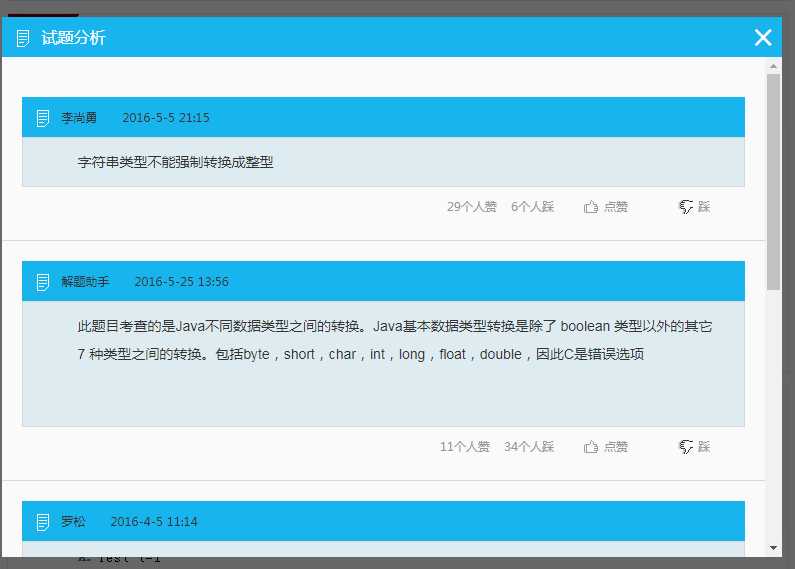Click the 29个人赞 count

[x=472, y=207]
